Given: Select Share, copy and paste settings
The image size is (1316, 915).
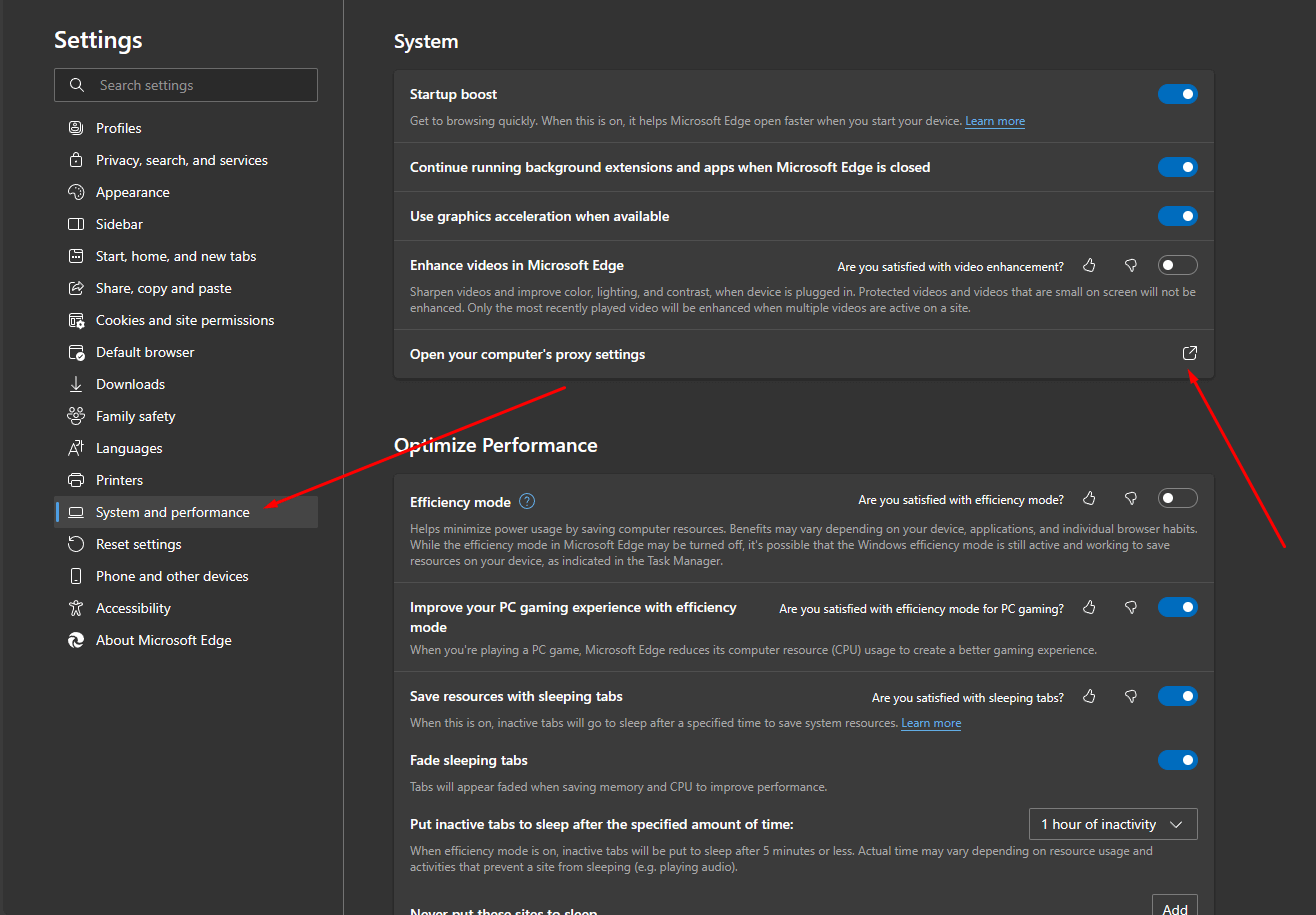Looking at the screenshot, I should (186, 288).
